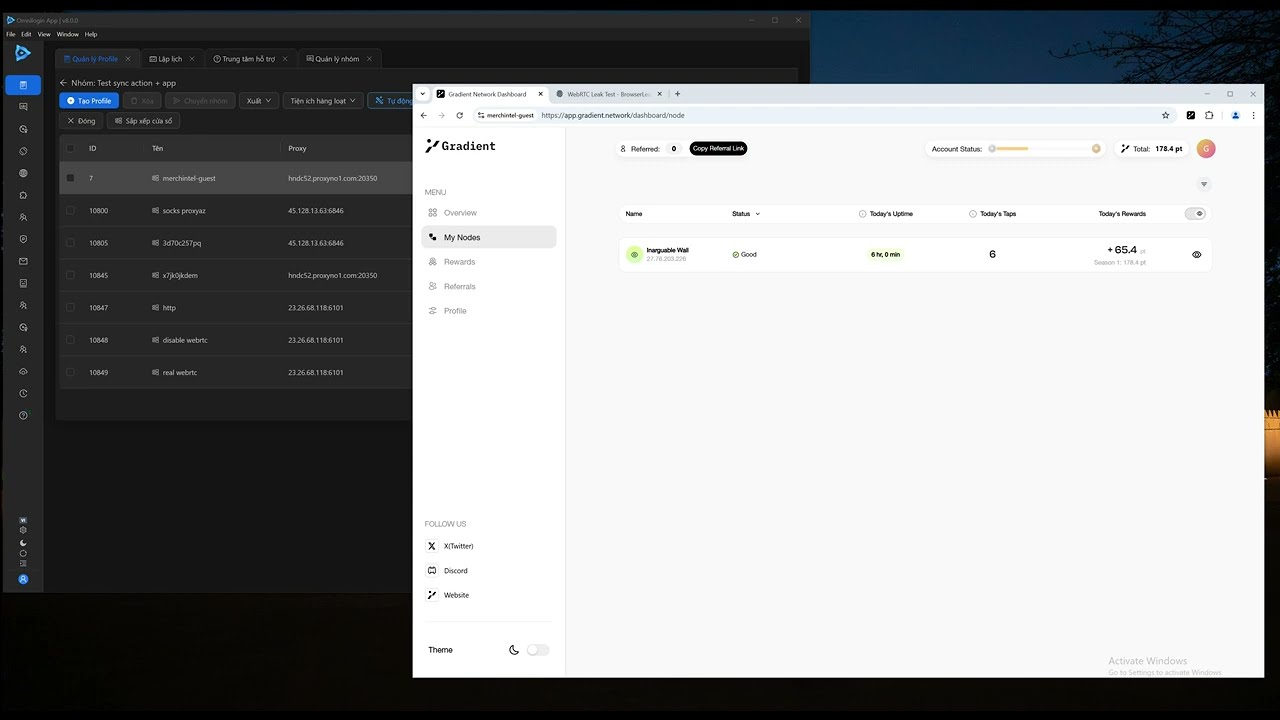Open the browser tab search chevron

point(423,94)
